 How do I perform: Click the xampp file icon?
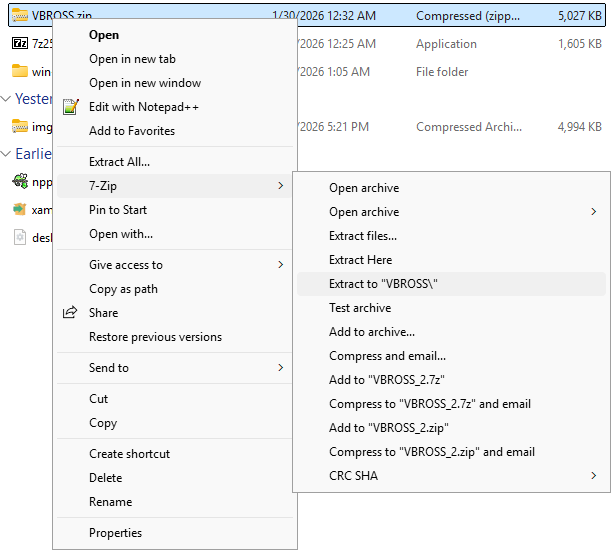pyautogui.click(x=19, y=210)
